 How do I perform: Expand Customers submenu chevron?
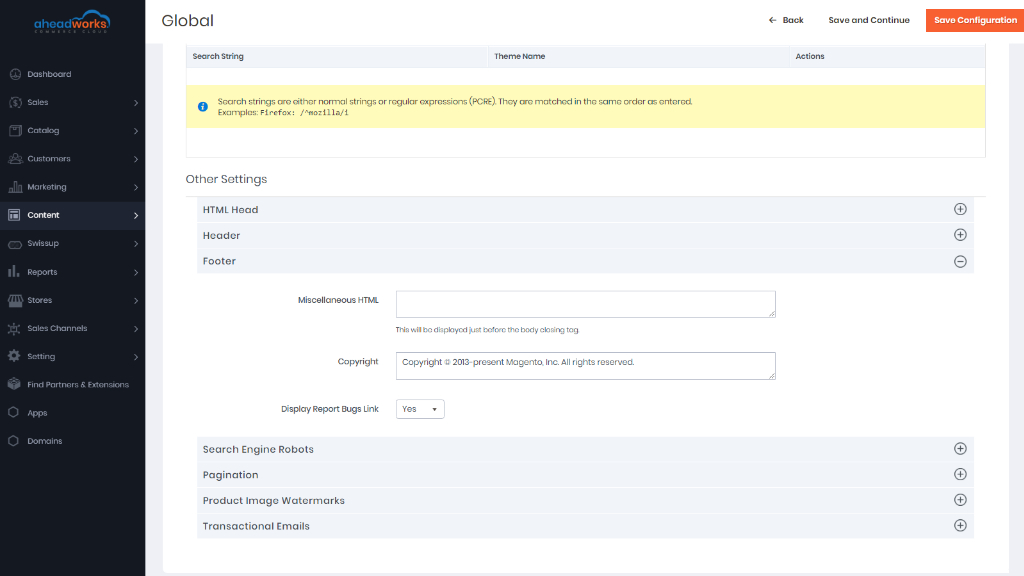tap(136, 159)
